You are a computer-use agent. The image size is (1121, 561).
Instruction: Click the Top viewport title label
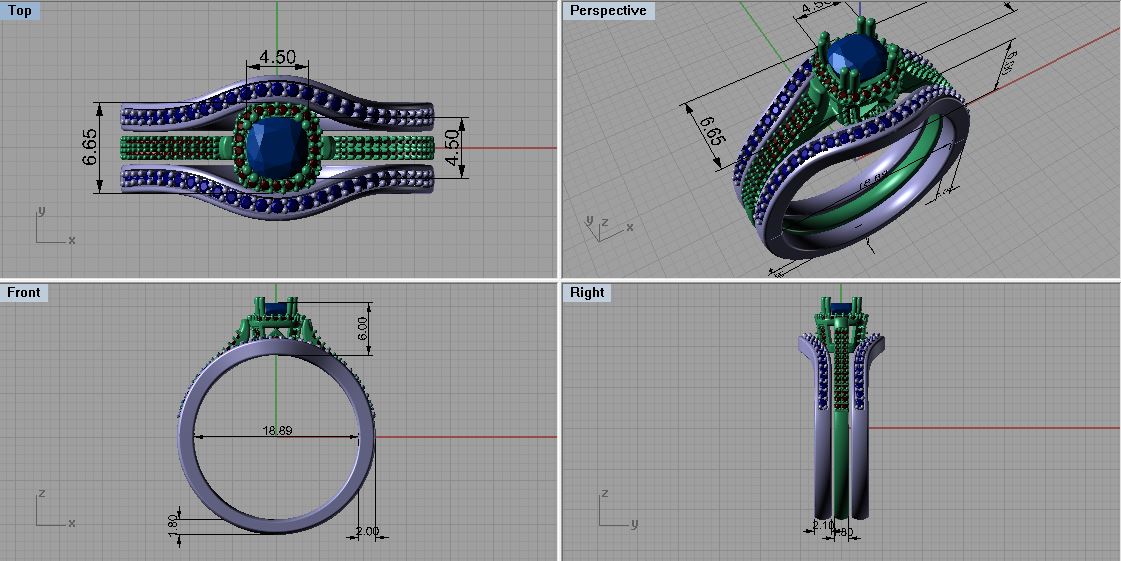pyautogui.click(x=20, y=11)
